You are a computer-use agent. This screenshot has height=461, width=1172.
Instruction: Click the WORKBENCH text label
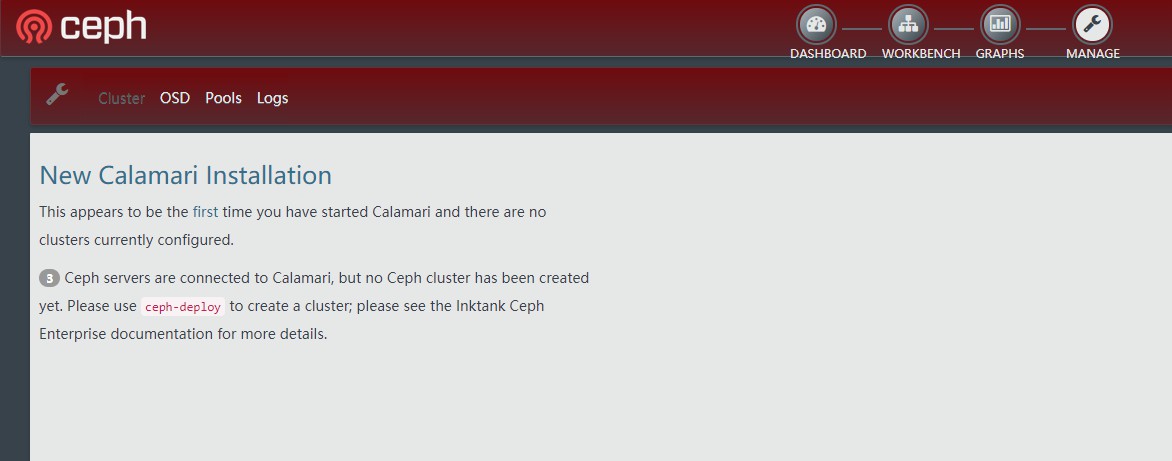click(x=921, y=54)
